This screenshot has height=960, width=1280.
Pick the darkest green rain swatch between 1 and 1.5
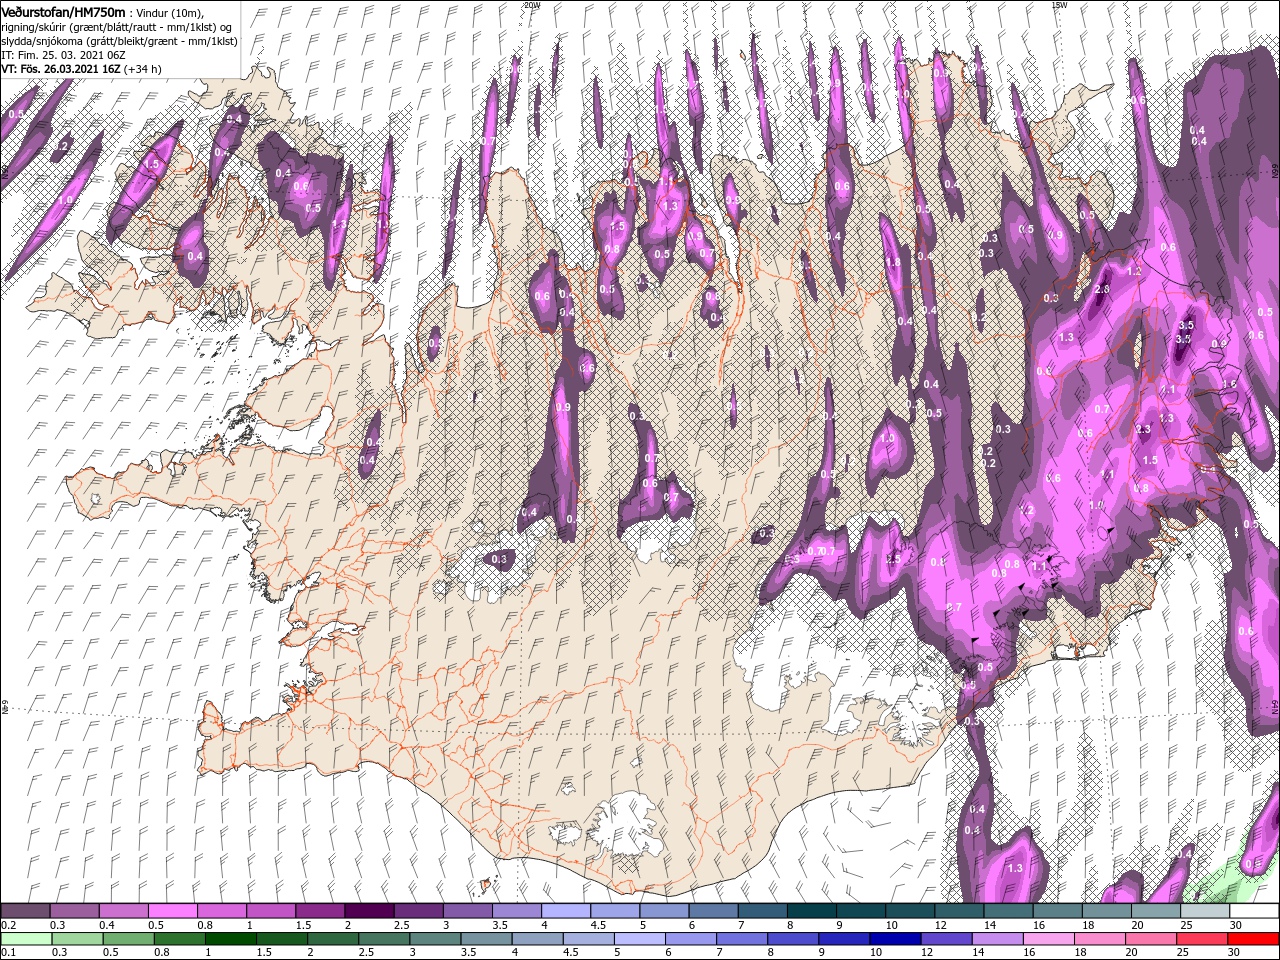(231, 939)
